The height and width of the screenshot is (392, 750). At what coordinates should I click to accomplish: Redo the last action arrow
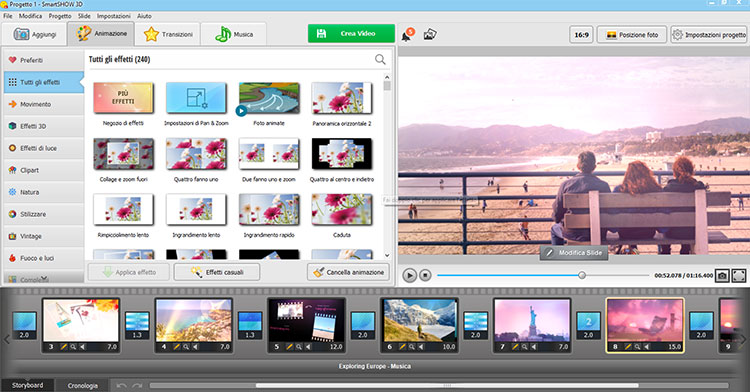pyautogui.click(x=138, y=385)
